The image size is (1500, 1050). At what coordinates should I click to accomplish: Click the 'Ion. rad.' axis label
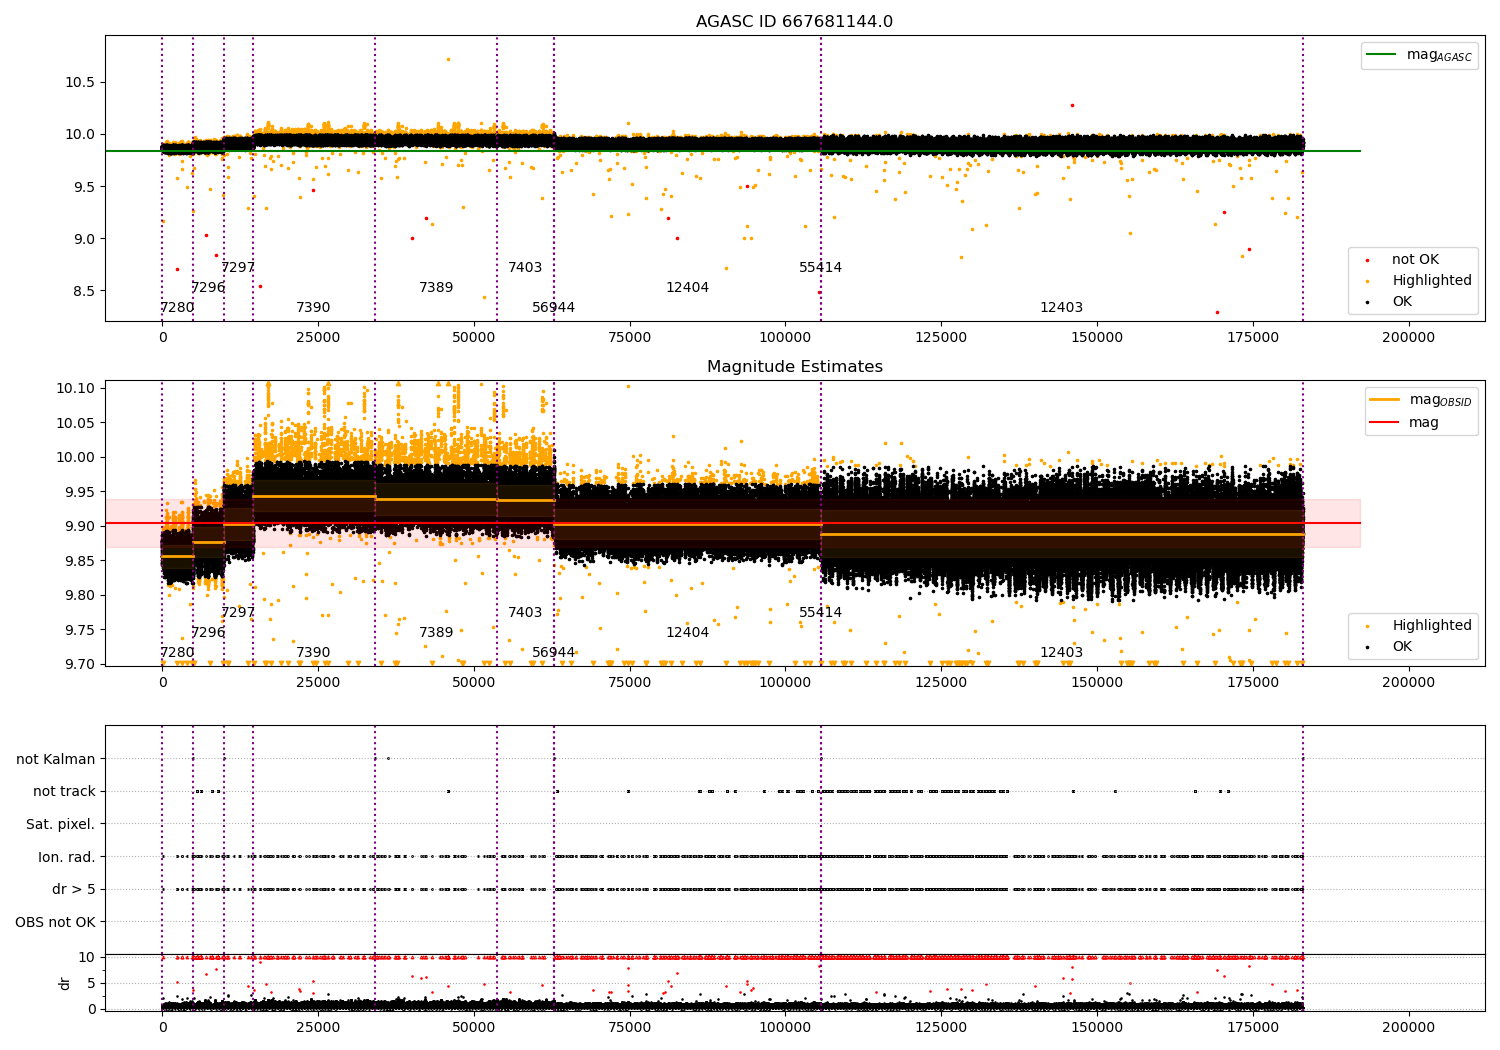67,857
